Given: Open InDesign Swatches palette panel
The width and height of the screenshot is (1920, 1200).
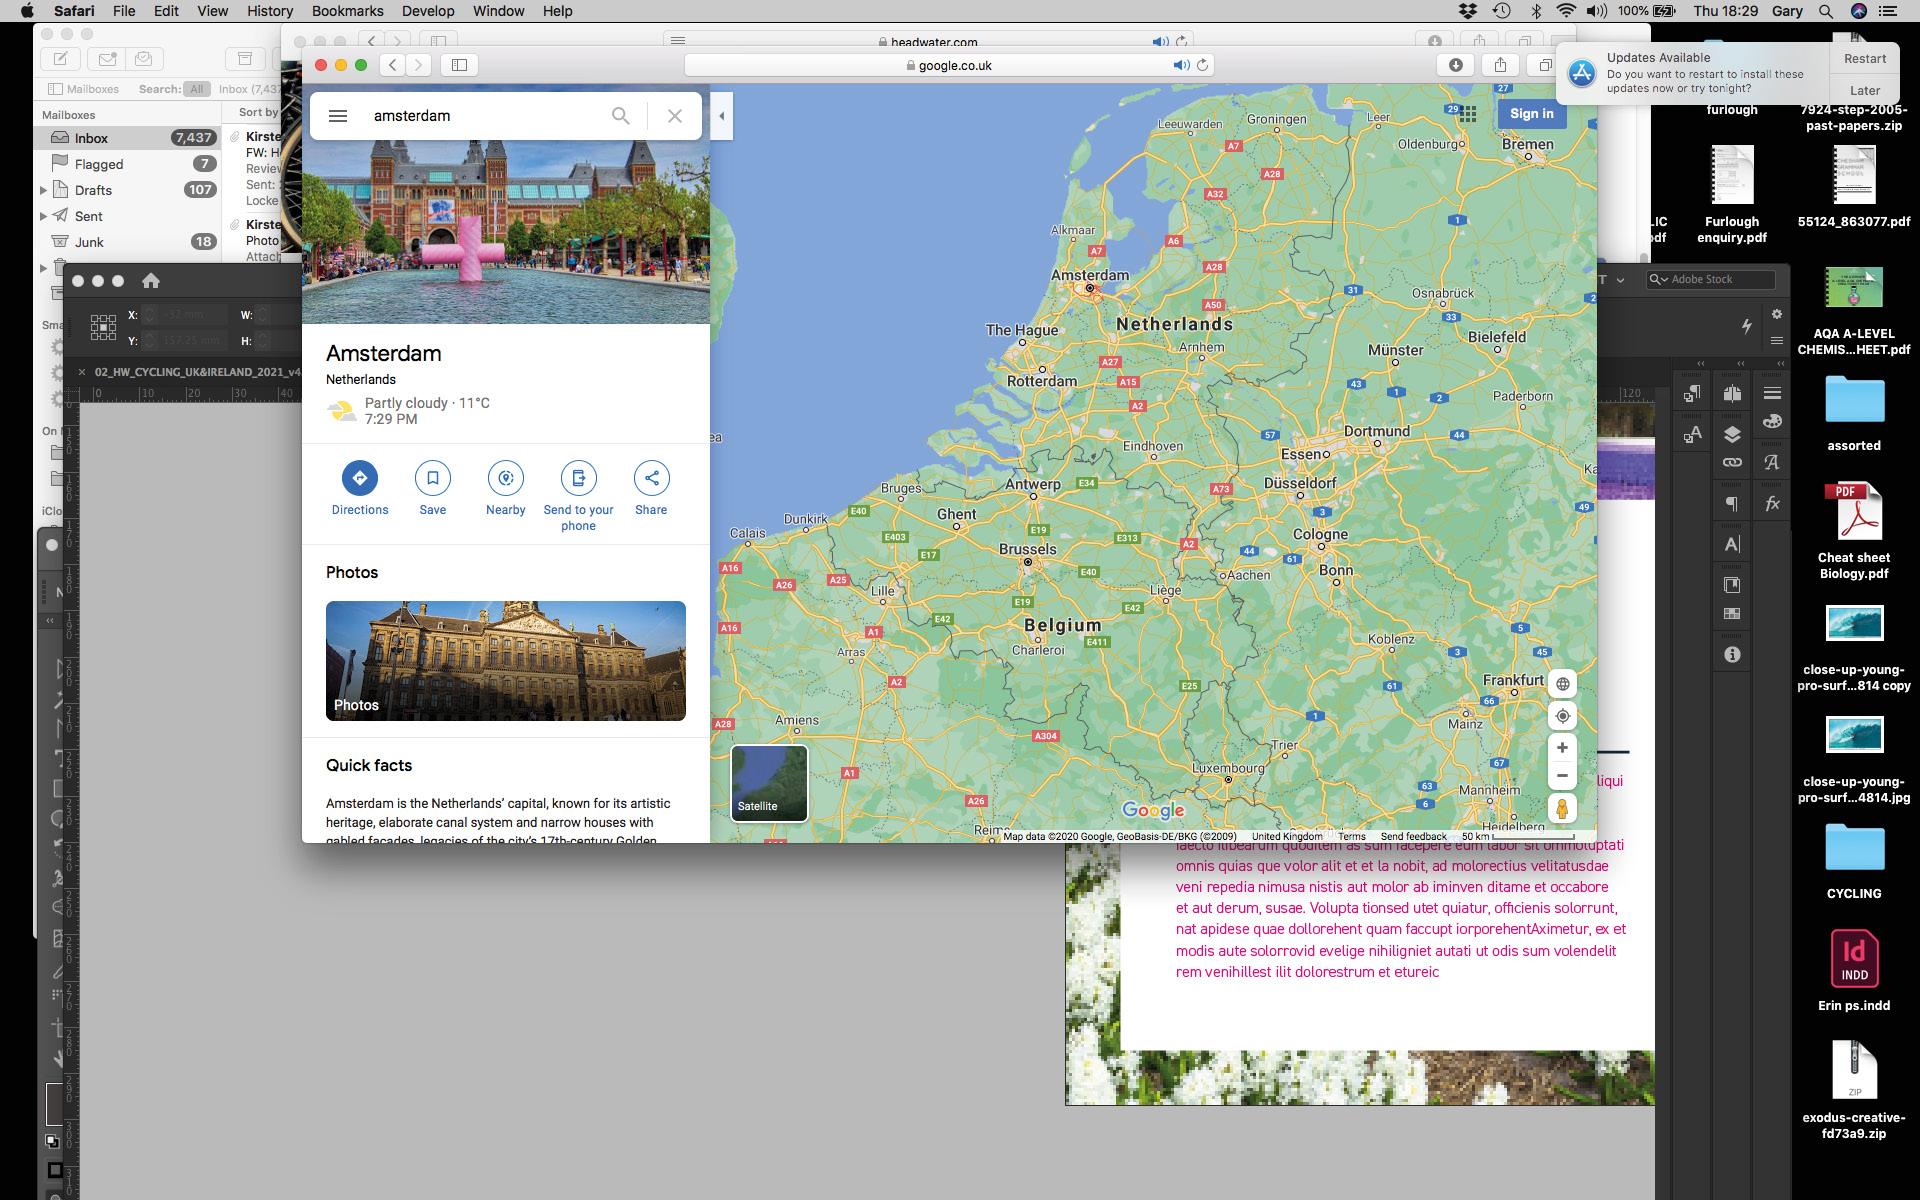Looking at the screenshot, I should pos(1772,421).
